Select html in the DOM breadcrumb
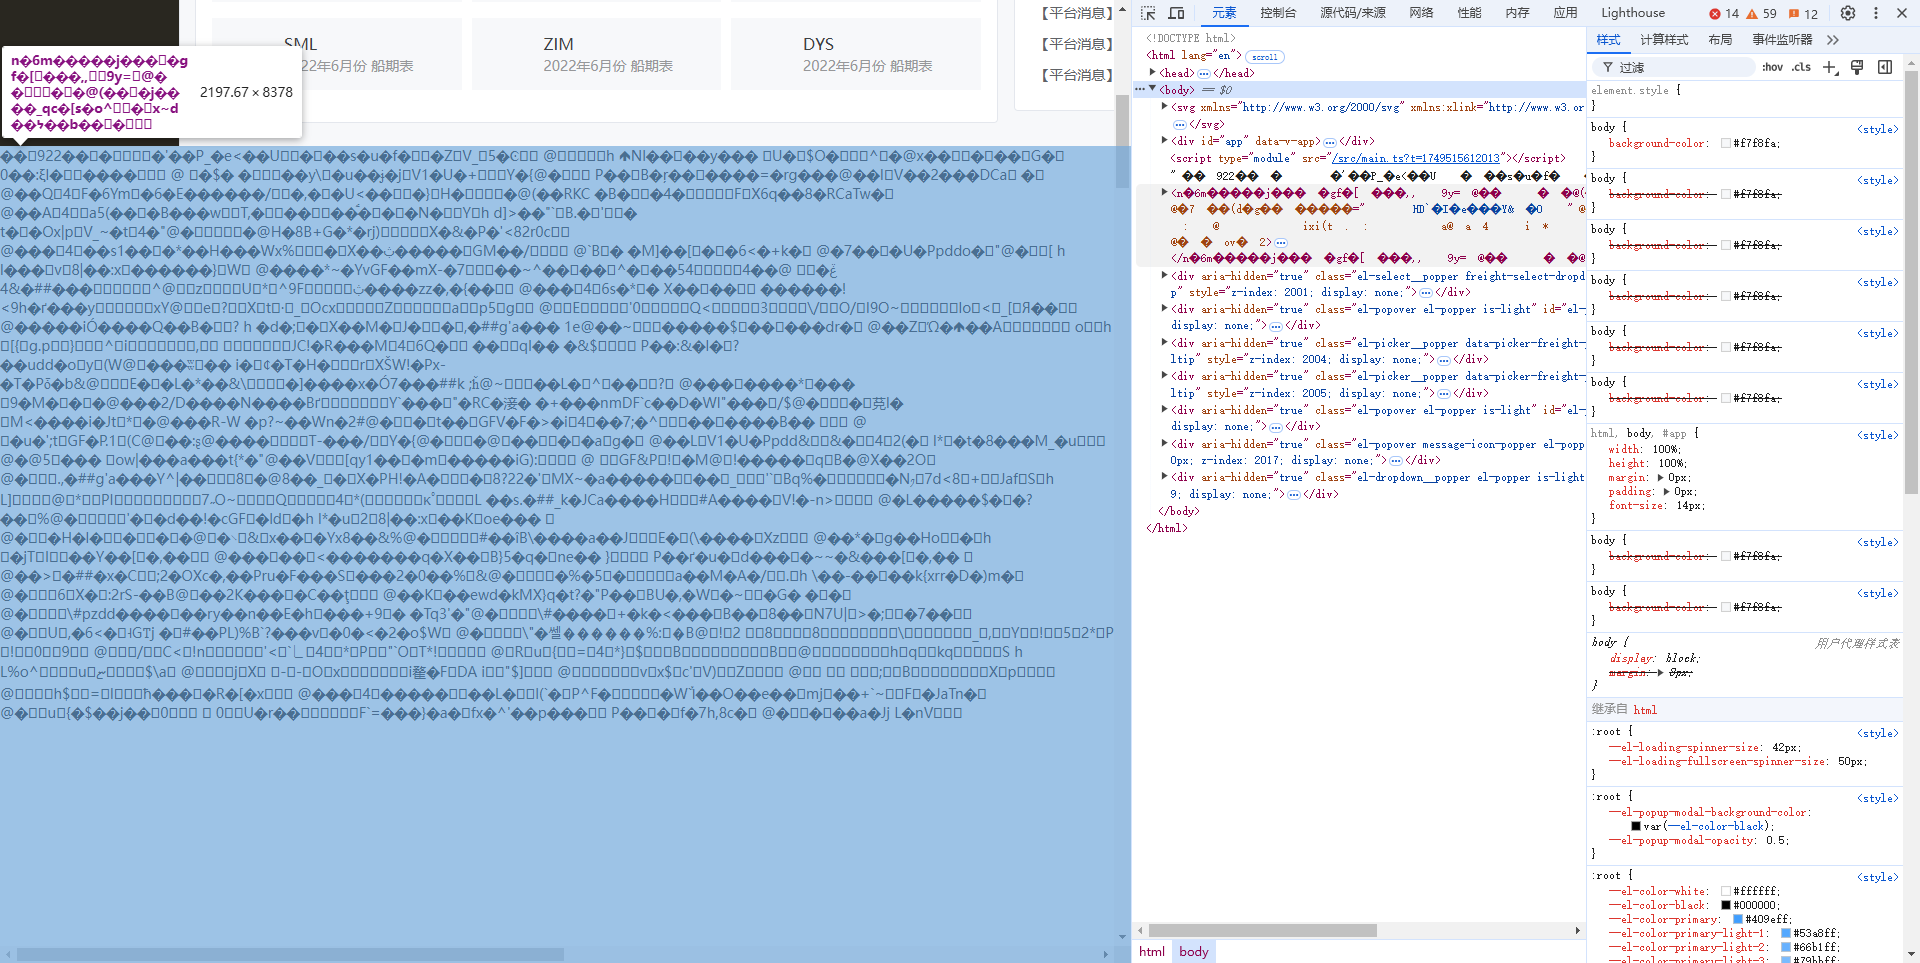1920x963 pixels. tap(1151, 952)
